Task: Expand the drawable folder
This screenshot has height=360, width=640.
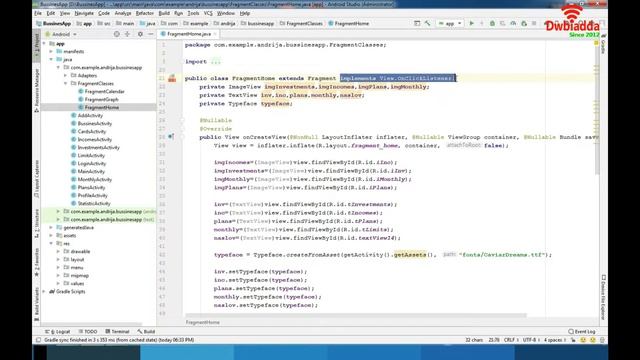Action: (x=58, y=252)
